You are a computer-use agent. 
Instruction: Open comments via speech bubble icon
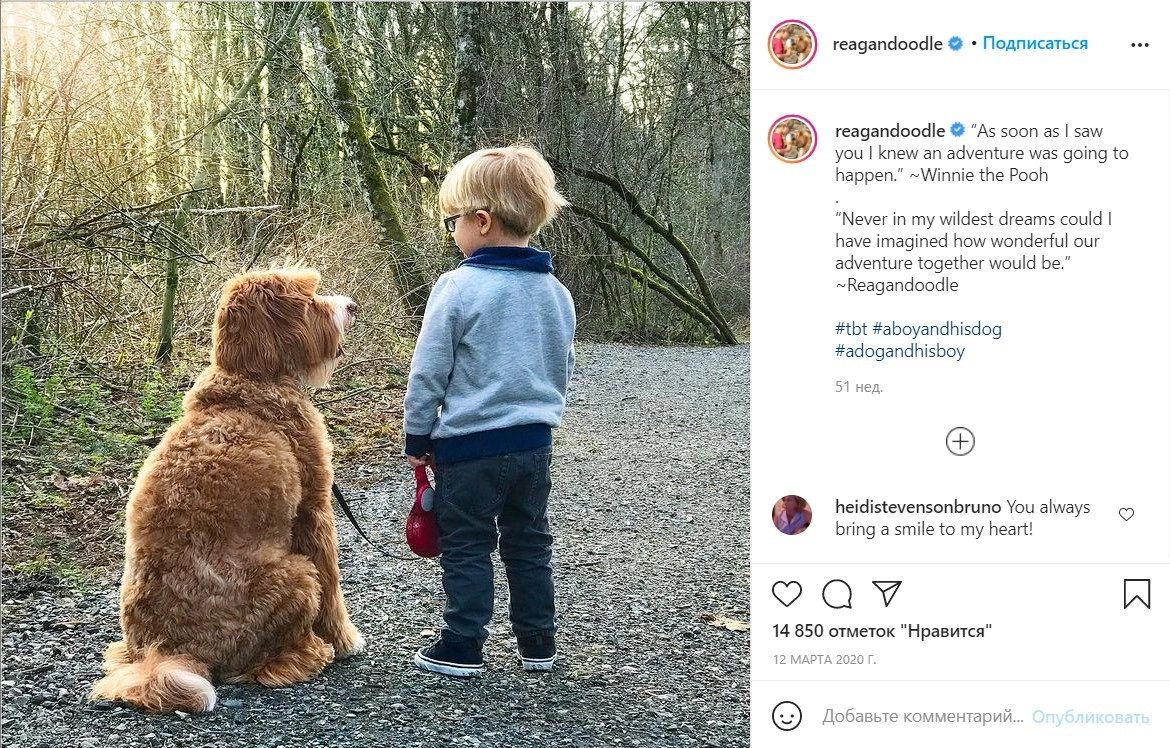click(837, 594)
